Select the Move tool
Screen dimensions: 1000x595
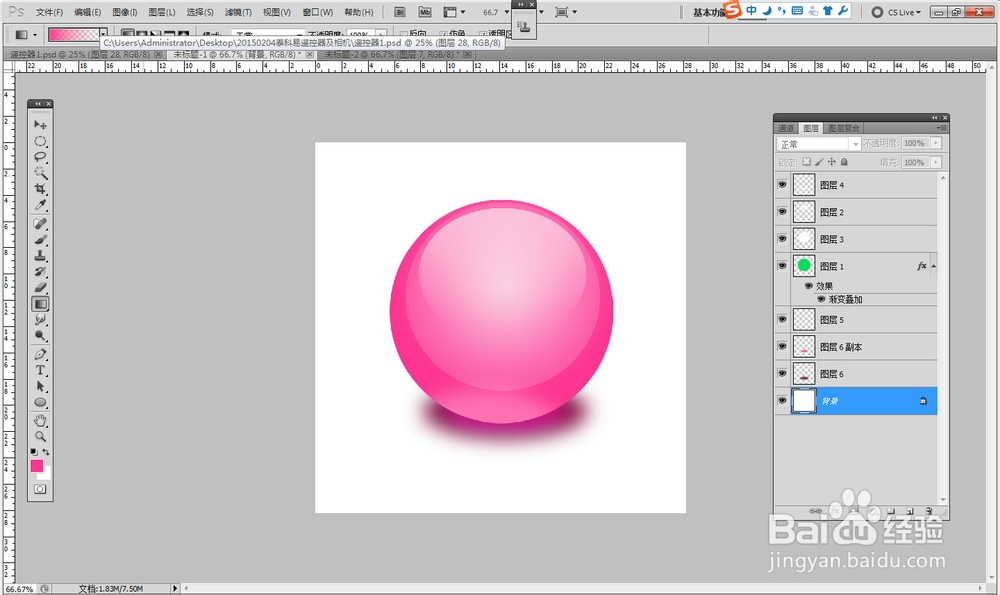click(41, 124)
